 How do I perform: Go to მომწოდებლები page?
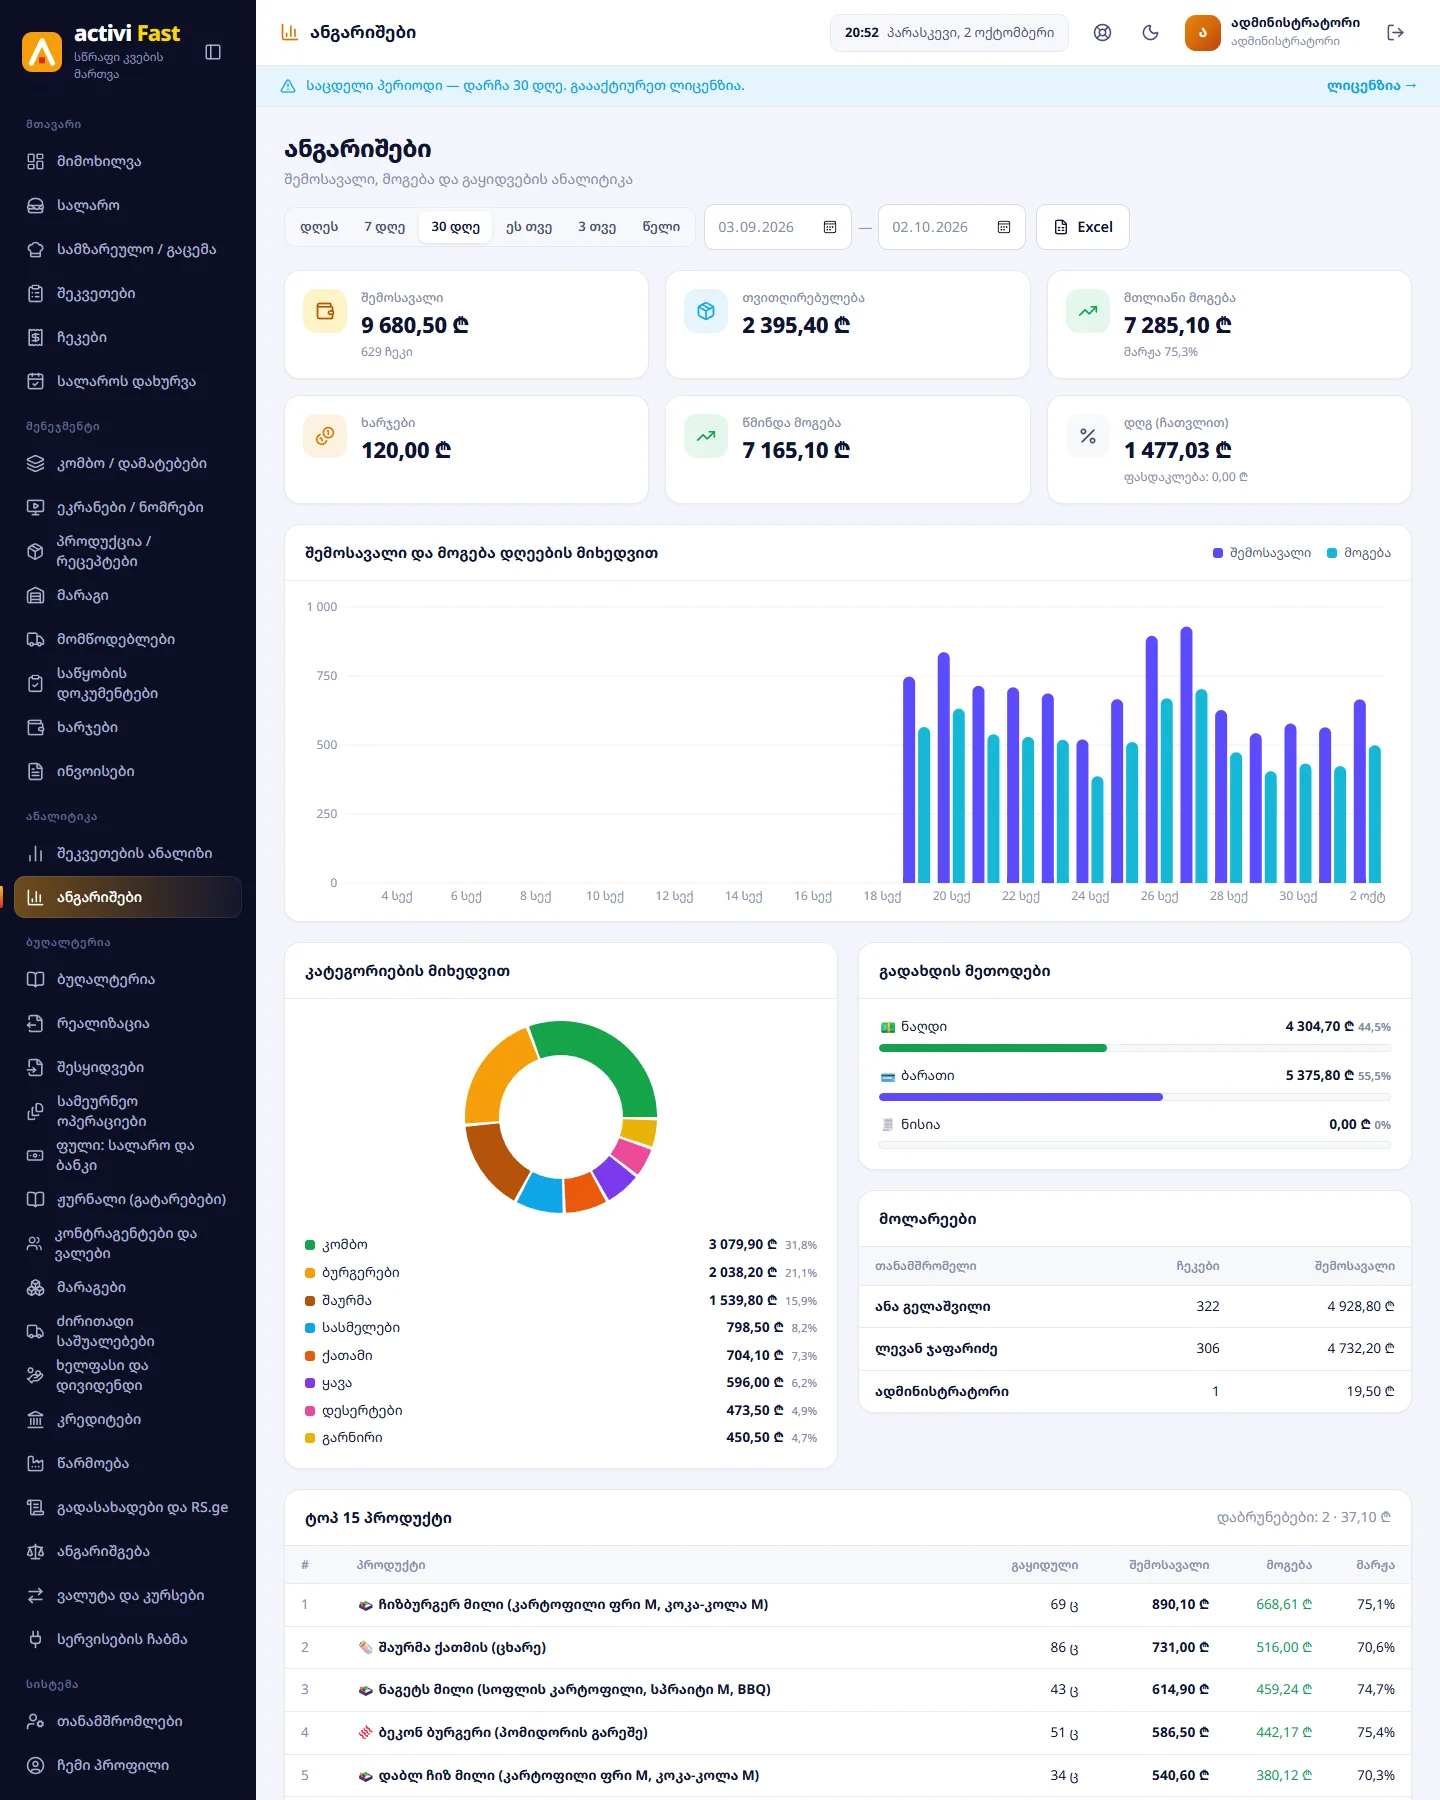128,640
